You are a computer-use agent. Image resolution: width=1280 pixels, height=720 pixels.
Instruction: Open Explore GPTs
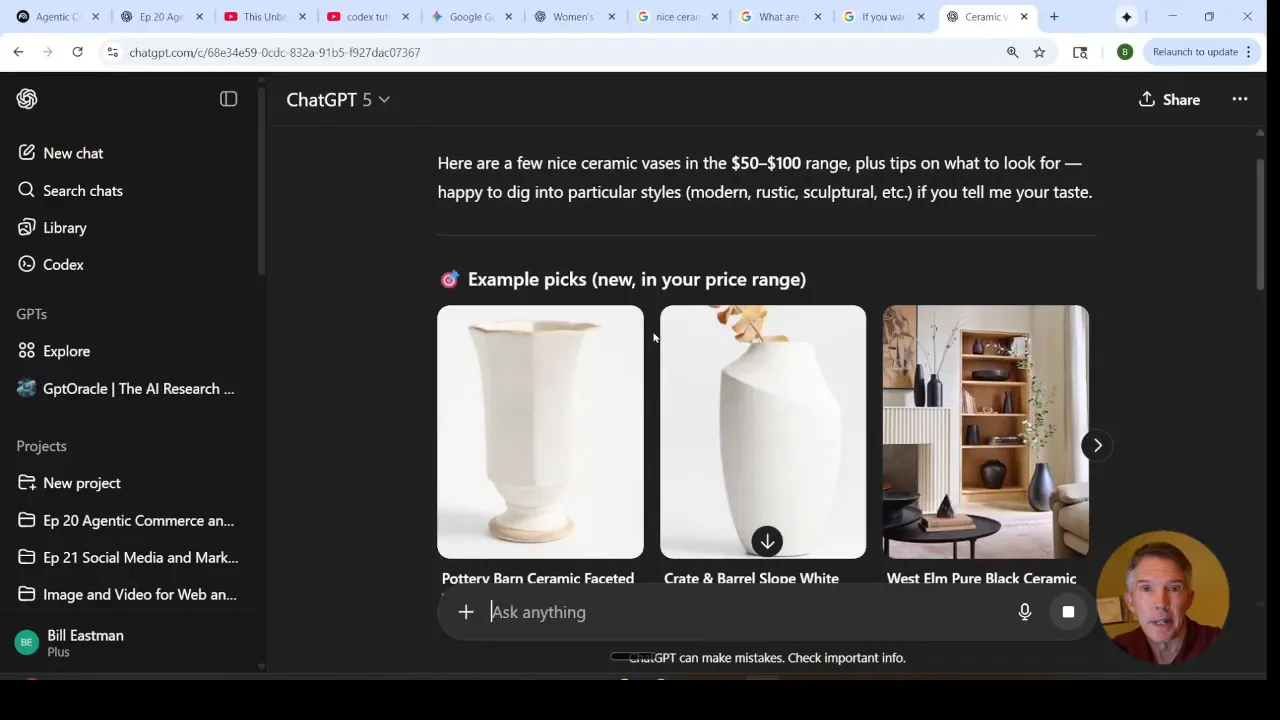coord(66,351)
